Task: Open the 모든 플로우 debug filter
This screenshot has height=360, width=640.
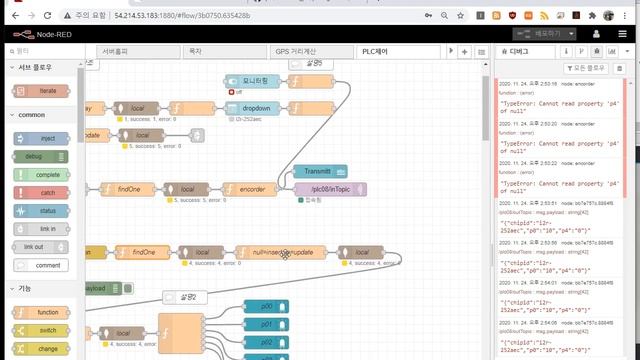Action: tap(586, 69)
